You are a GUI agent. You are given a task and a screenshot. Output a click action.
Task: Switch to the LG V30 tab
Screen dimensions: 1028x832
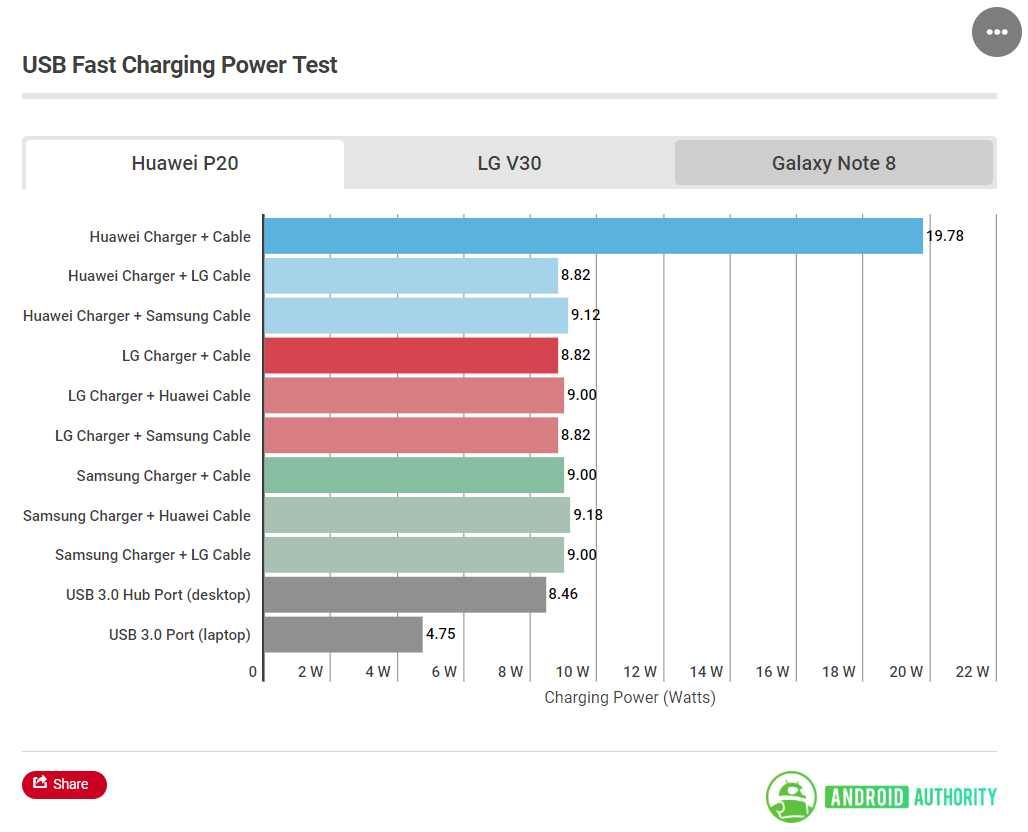[509, 163]
